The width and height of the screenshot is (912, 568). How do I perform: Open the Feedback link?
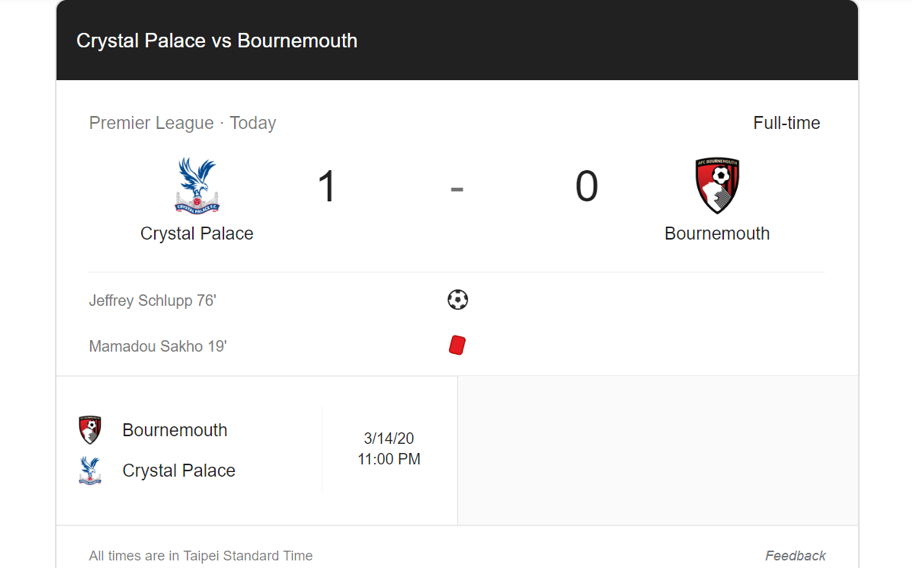(795, 556)
